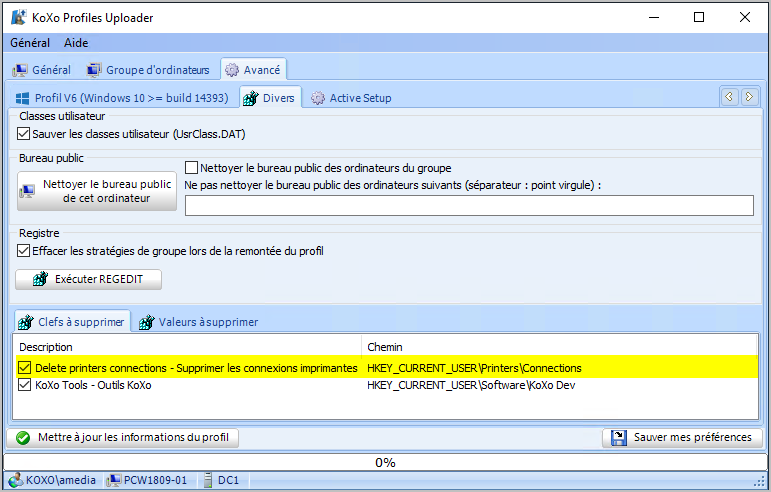Click the KoXo Profiles Uploader title icon

(19, 17)
